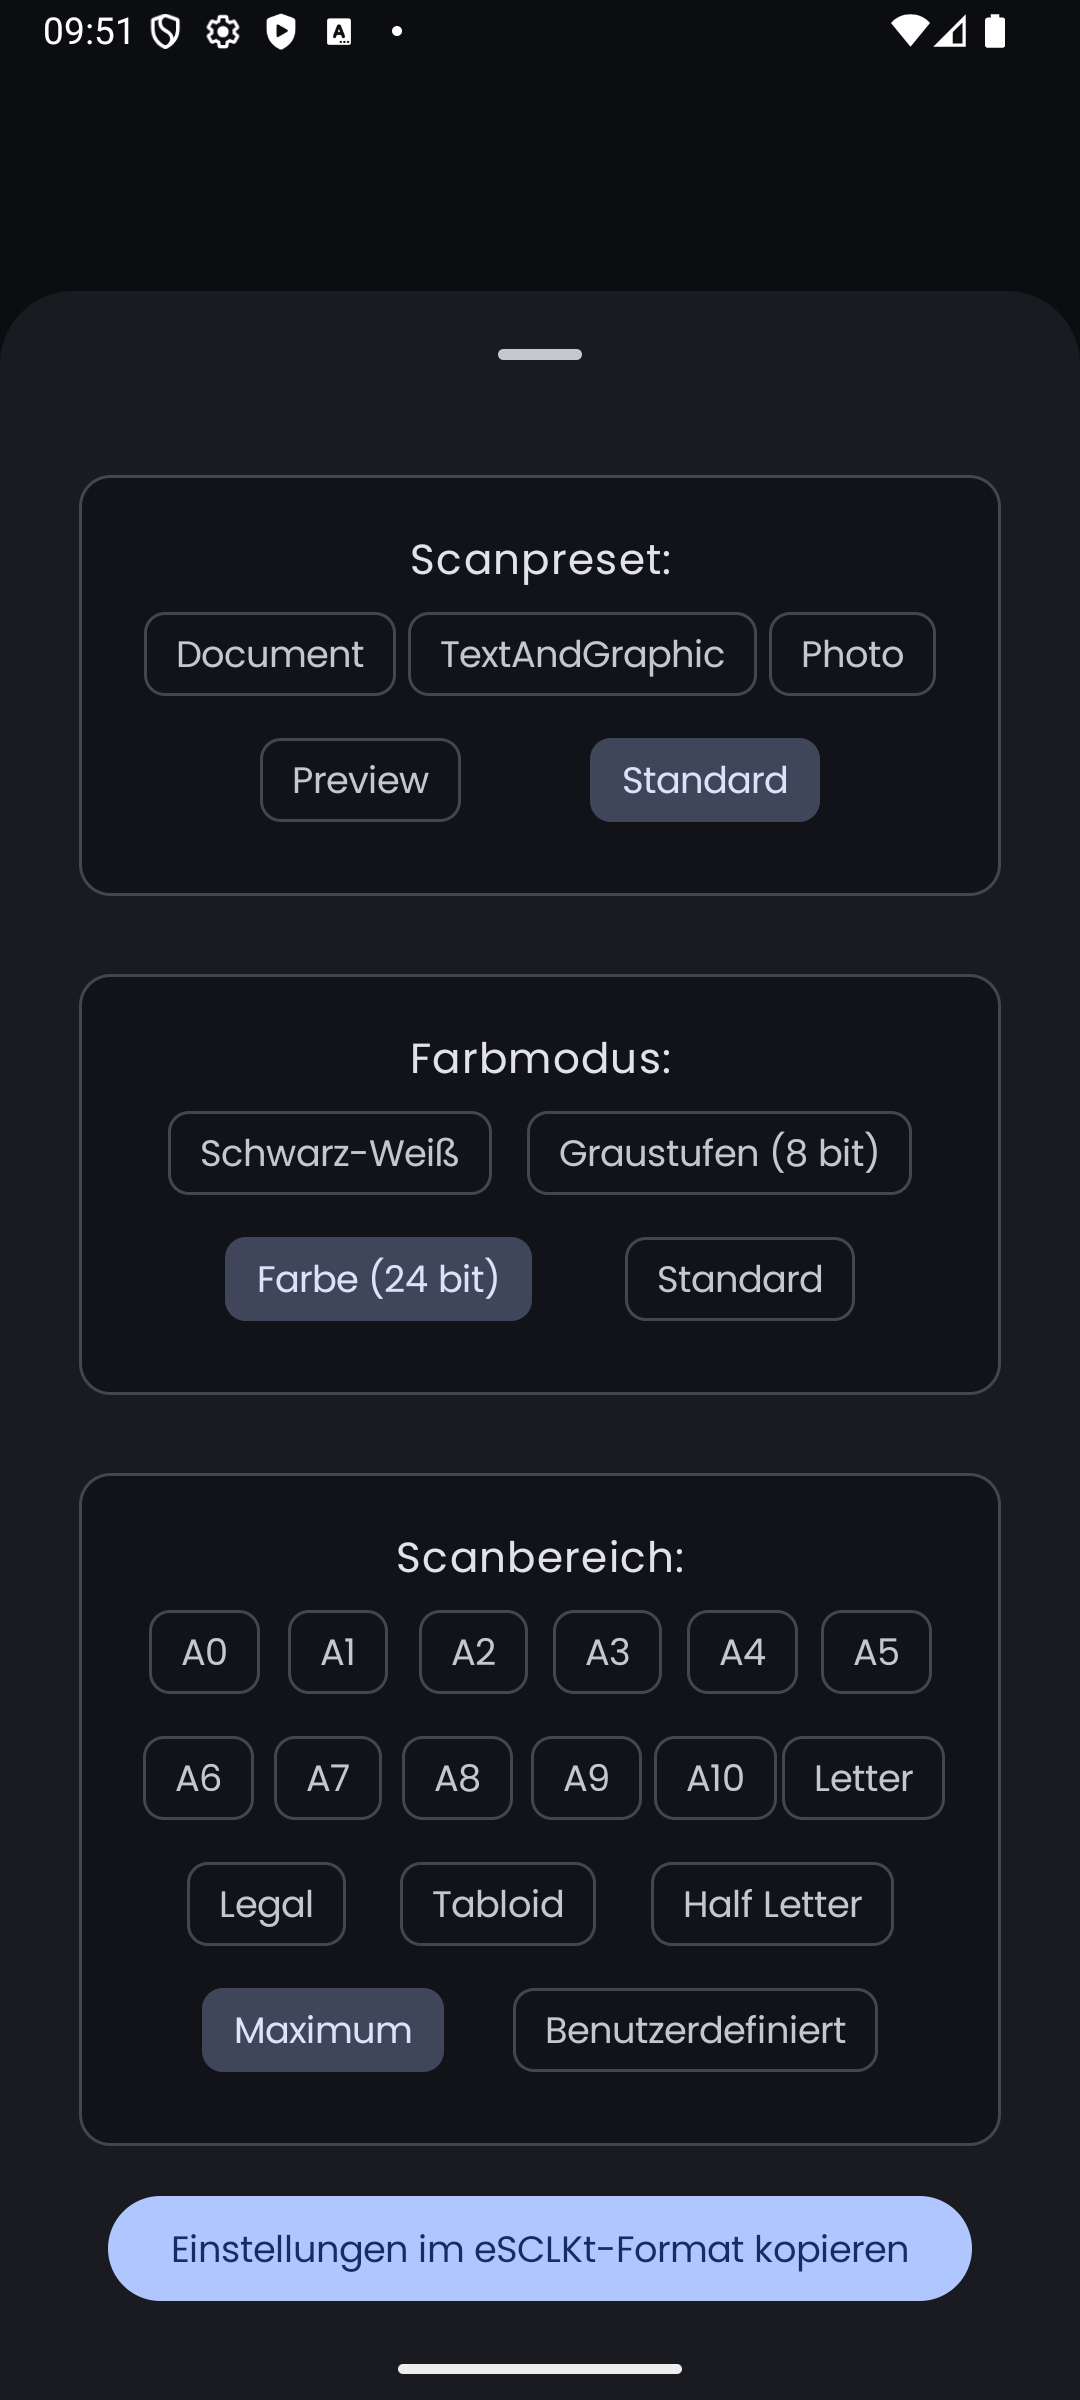Choose Tabloid scan area
This screenshot has height=2400, width=1080.
[x=498, y=1904]
